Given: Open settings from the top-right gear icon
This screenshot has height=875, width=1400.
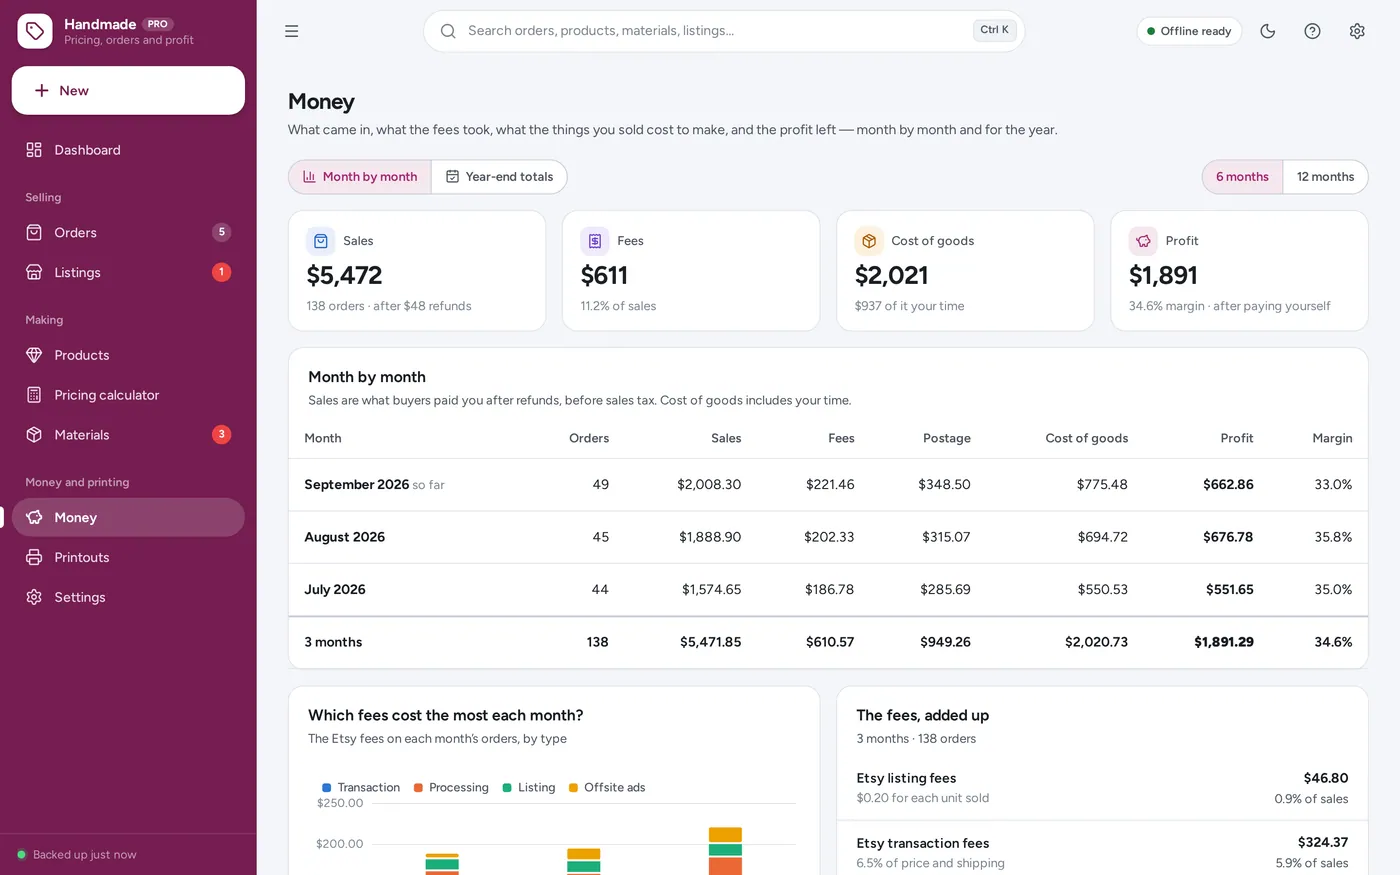Looking at the screenshot, I should 1357,31.
